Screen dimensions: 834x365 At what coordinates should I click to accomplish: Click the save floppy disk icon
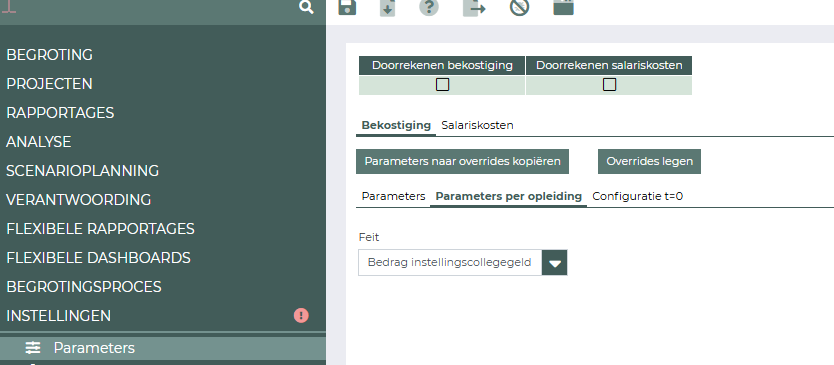pyautogui.click(x=347, y=7)
